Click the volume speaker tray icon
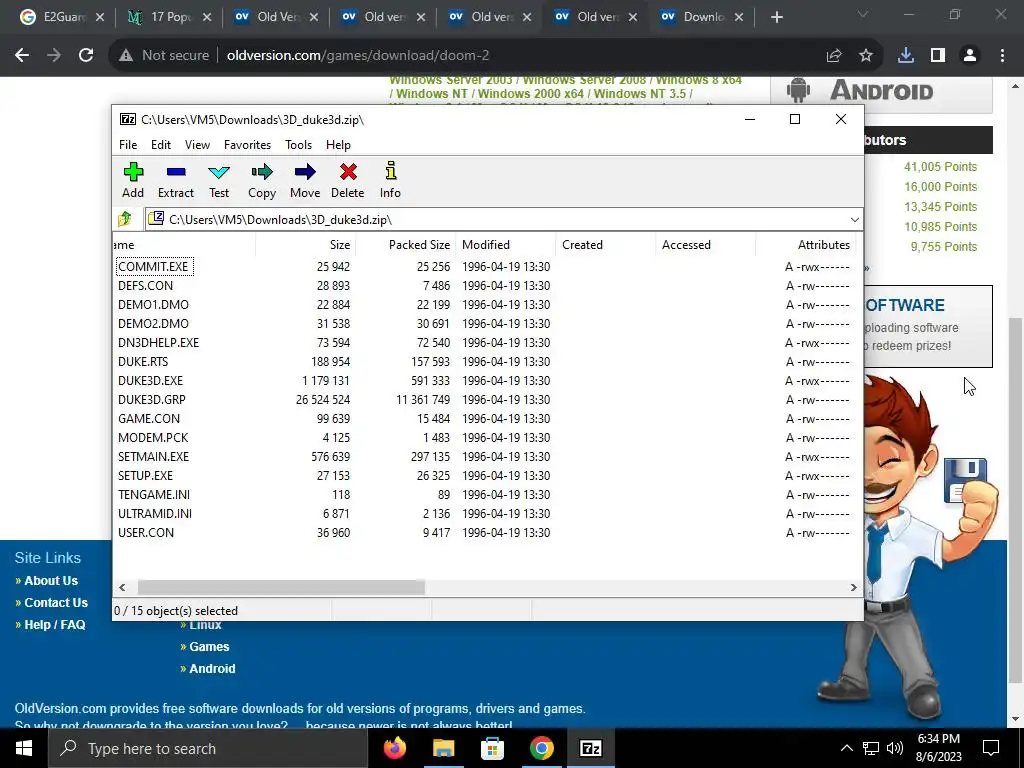 point(895,748)
